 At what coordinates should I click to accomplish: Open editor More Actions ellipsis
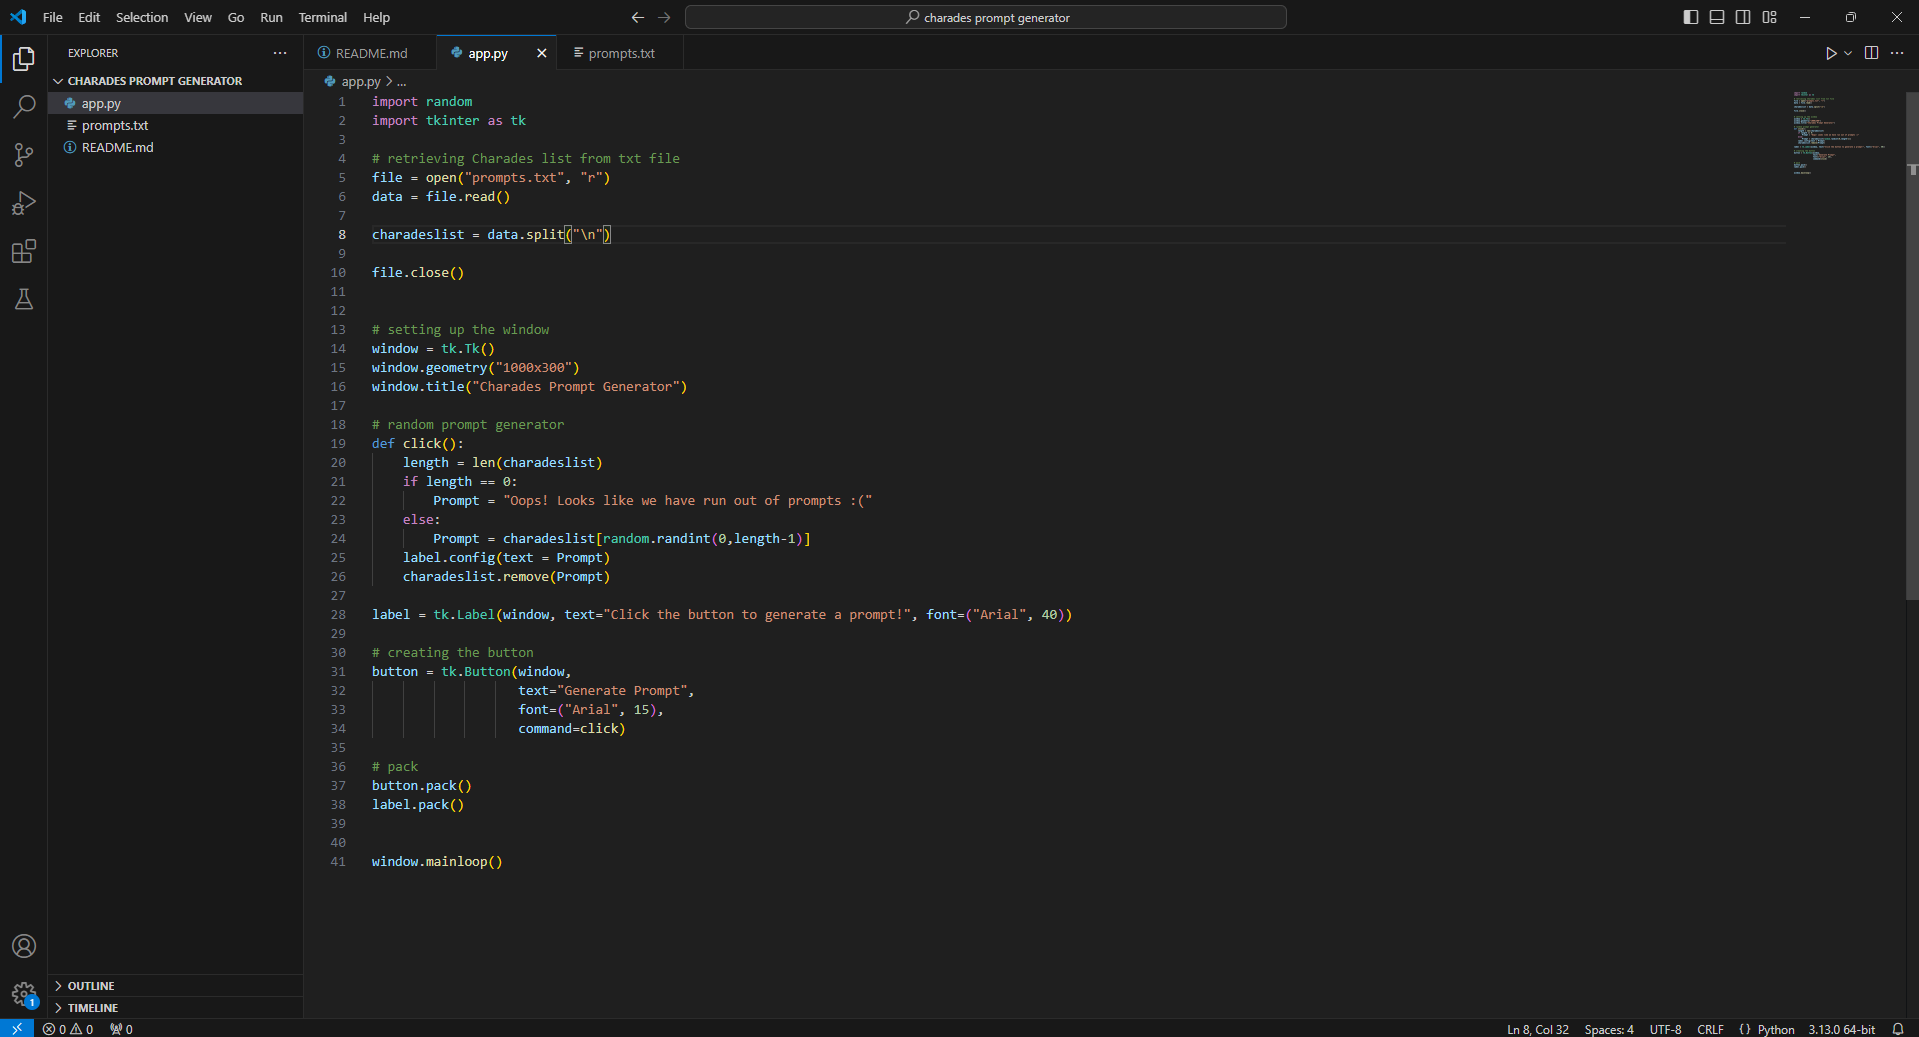(x=1897, y=53)
